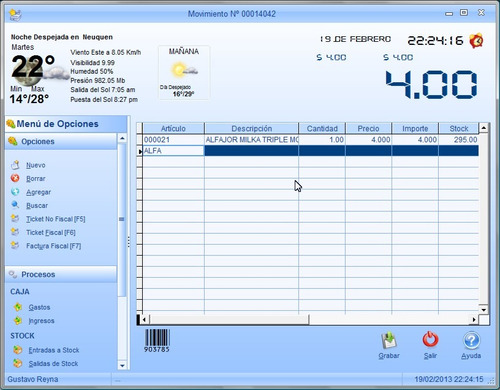Image resolution: width=500 pixels, height=390 pixels.
Task: Click the Descripción column header
Action: point(252,128)
